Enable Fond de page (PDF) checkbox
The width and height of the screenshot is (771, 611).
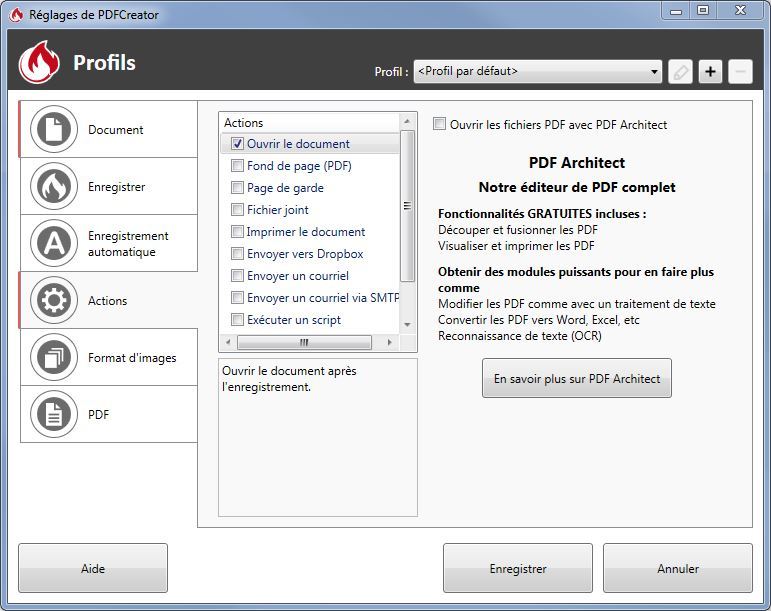(237, 166)
